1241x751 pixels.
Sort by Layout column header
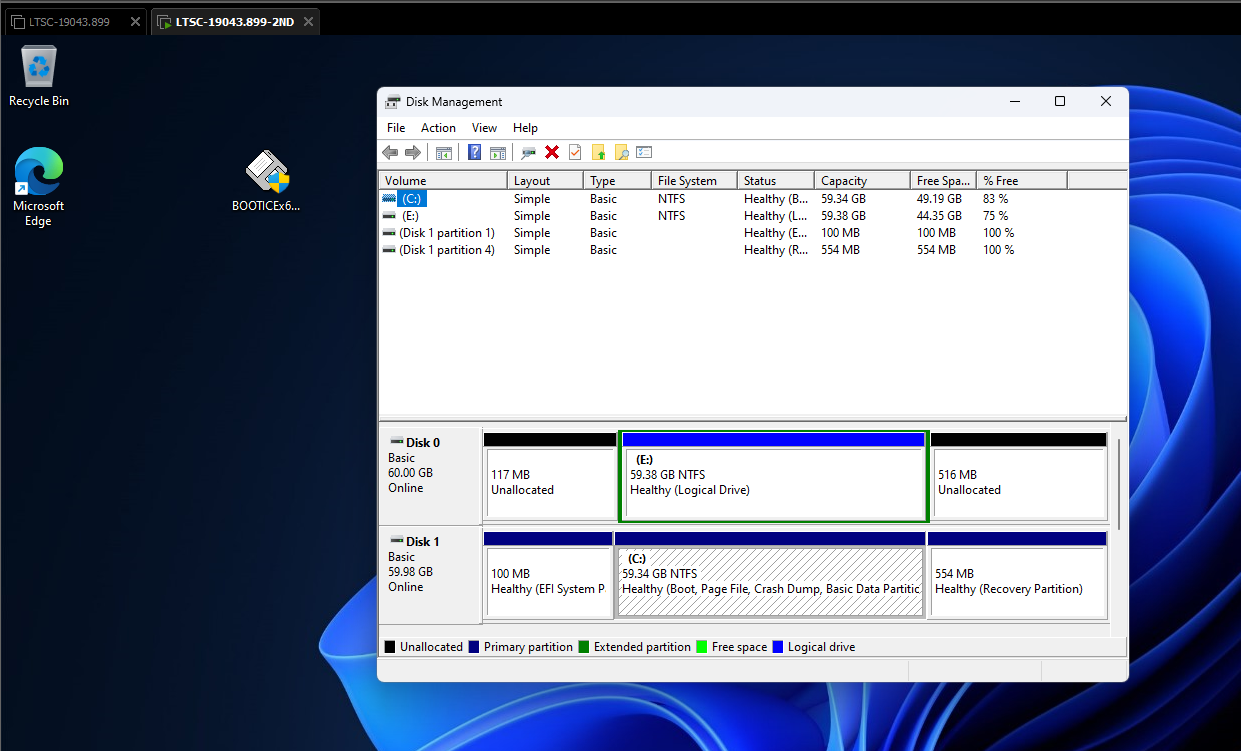(x=545, y=181)
